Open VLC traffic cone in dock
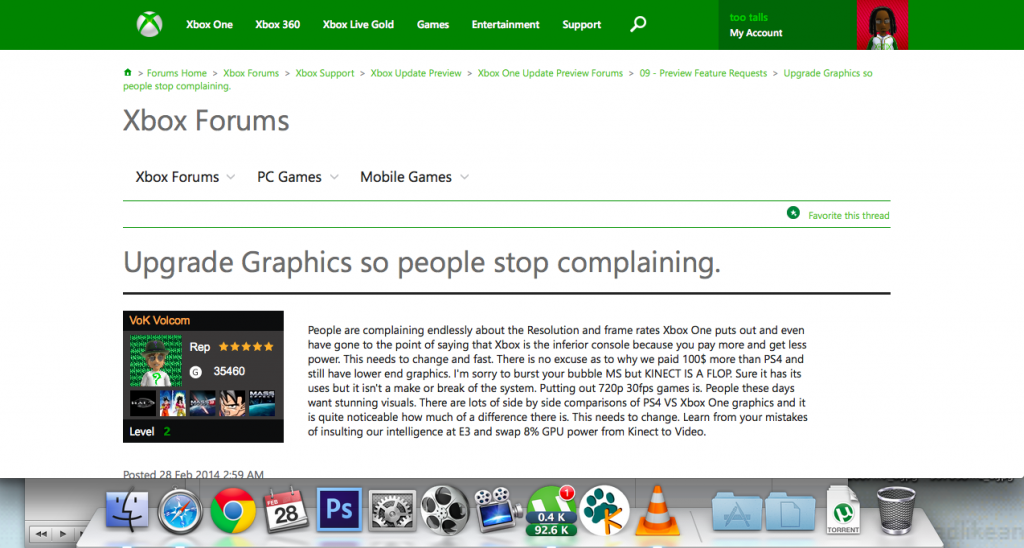 click(x=657, y=510)
